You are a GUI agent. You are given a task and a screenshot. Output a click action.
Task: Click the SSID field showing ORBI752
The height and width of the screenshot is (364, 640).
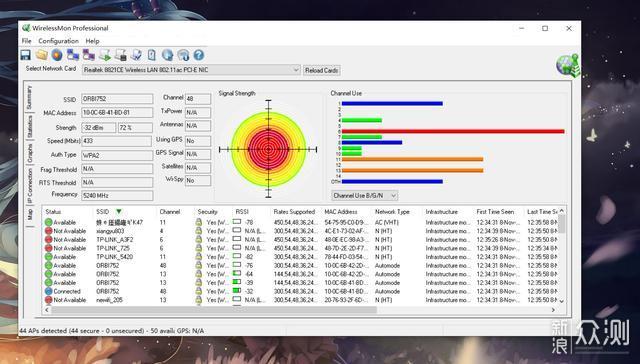pos(117,99)
